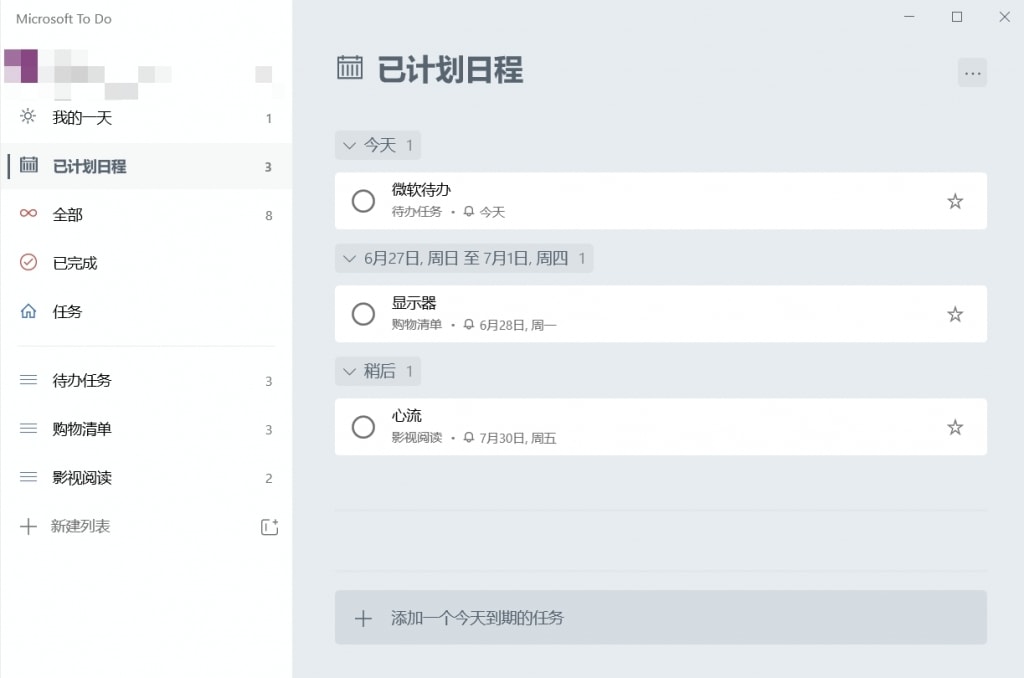
Task: Open the 任务 home icon list
Action: [x=28, y=311]
